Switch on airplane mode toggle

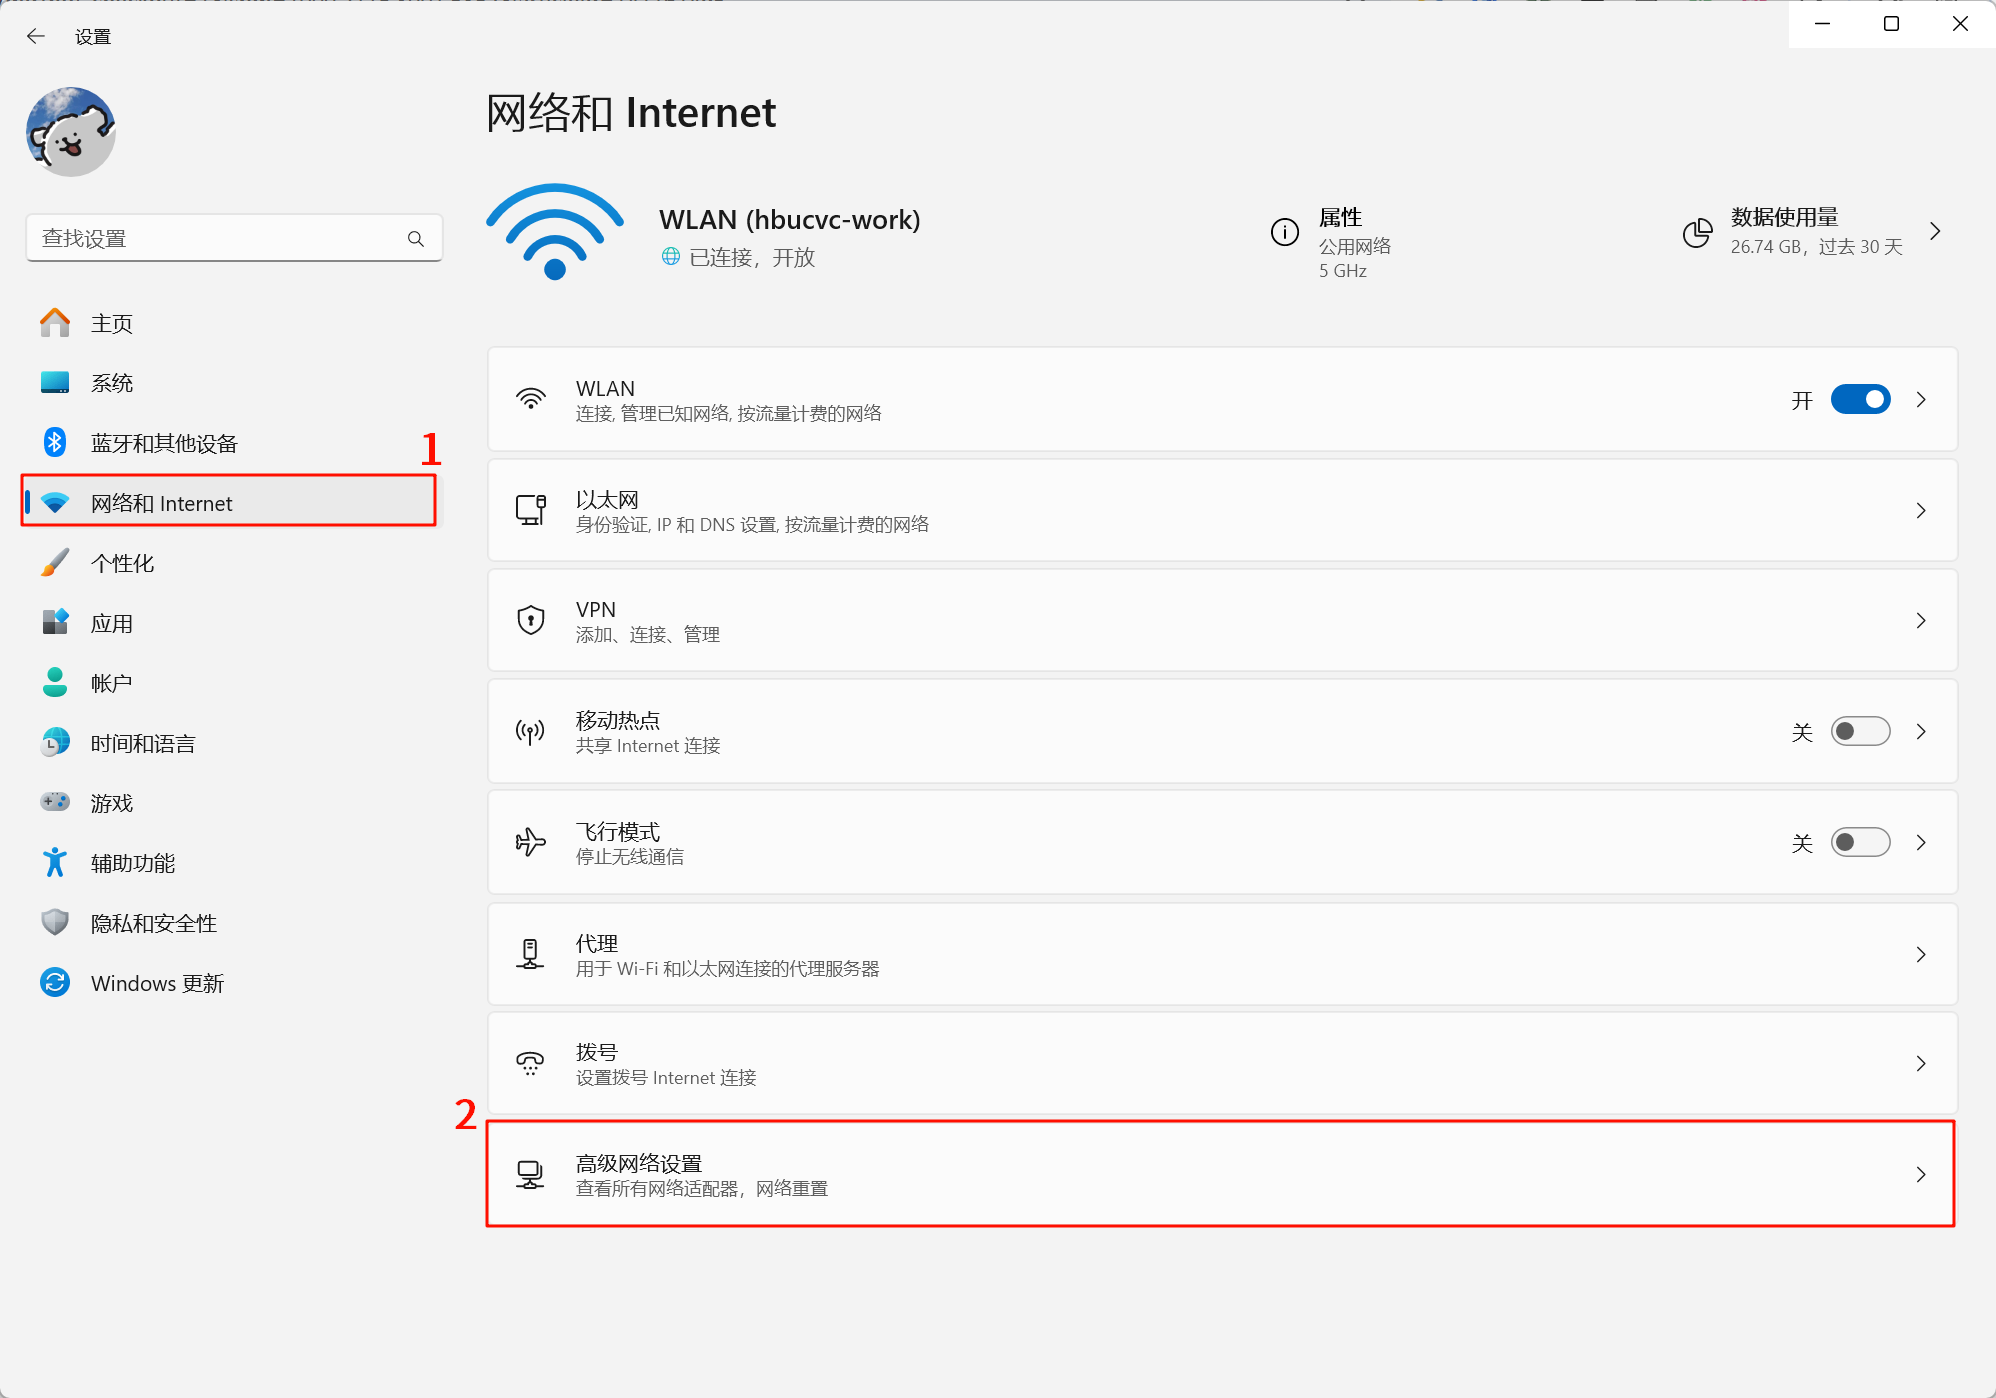point(1860,843)
